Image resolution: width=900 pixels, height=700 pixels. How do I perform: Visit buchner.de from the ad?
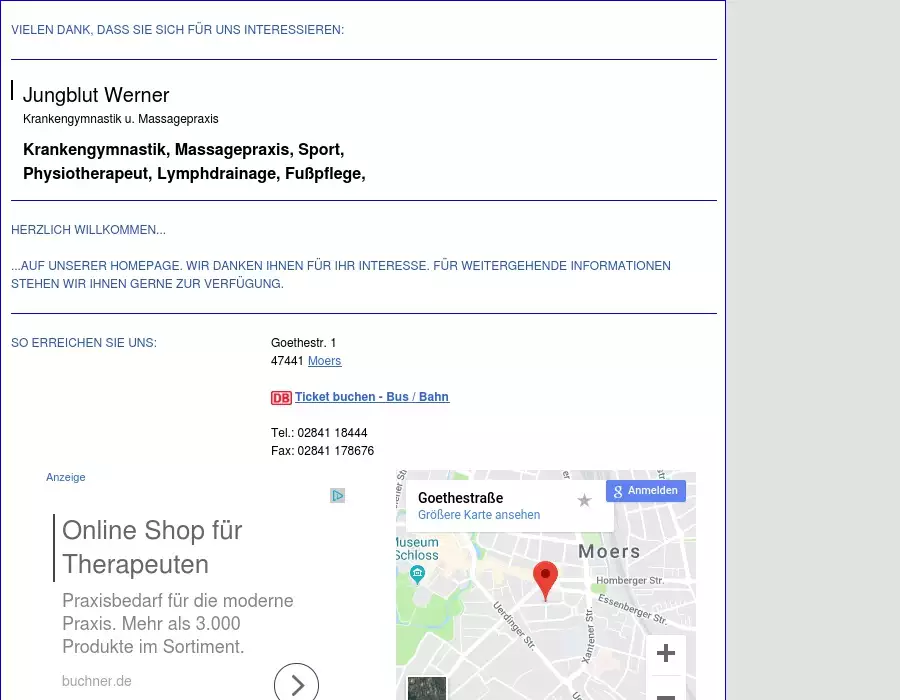(97, 681)
